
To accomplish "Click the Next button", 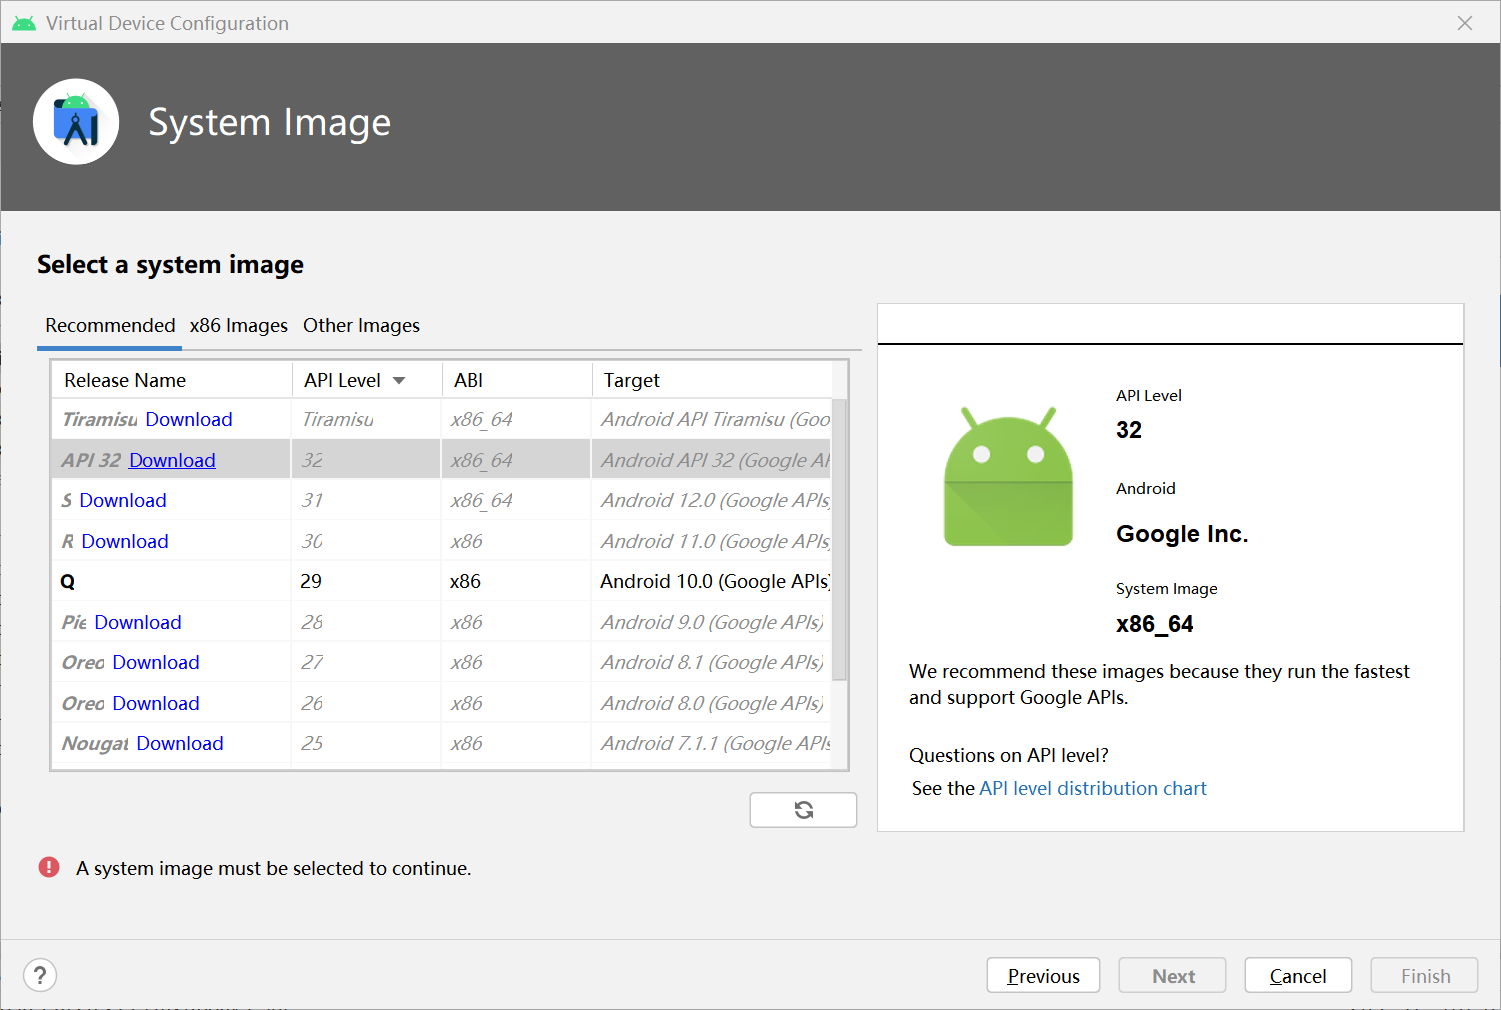I will pyautogui.click(x=1172, y=975).
